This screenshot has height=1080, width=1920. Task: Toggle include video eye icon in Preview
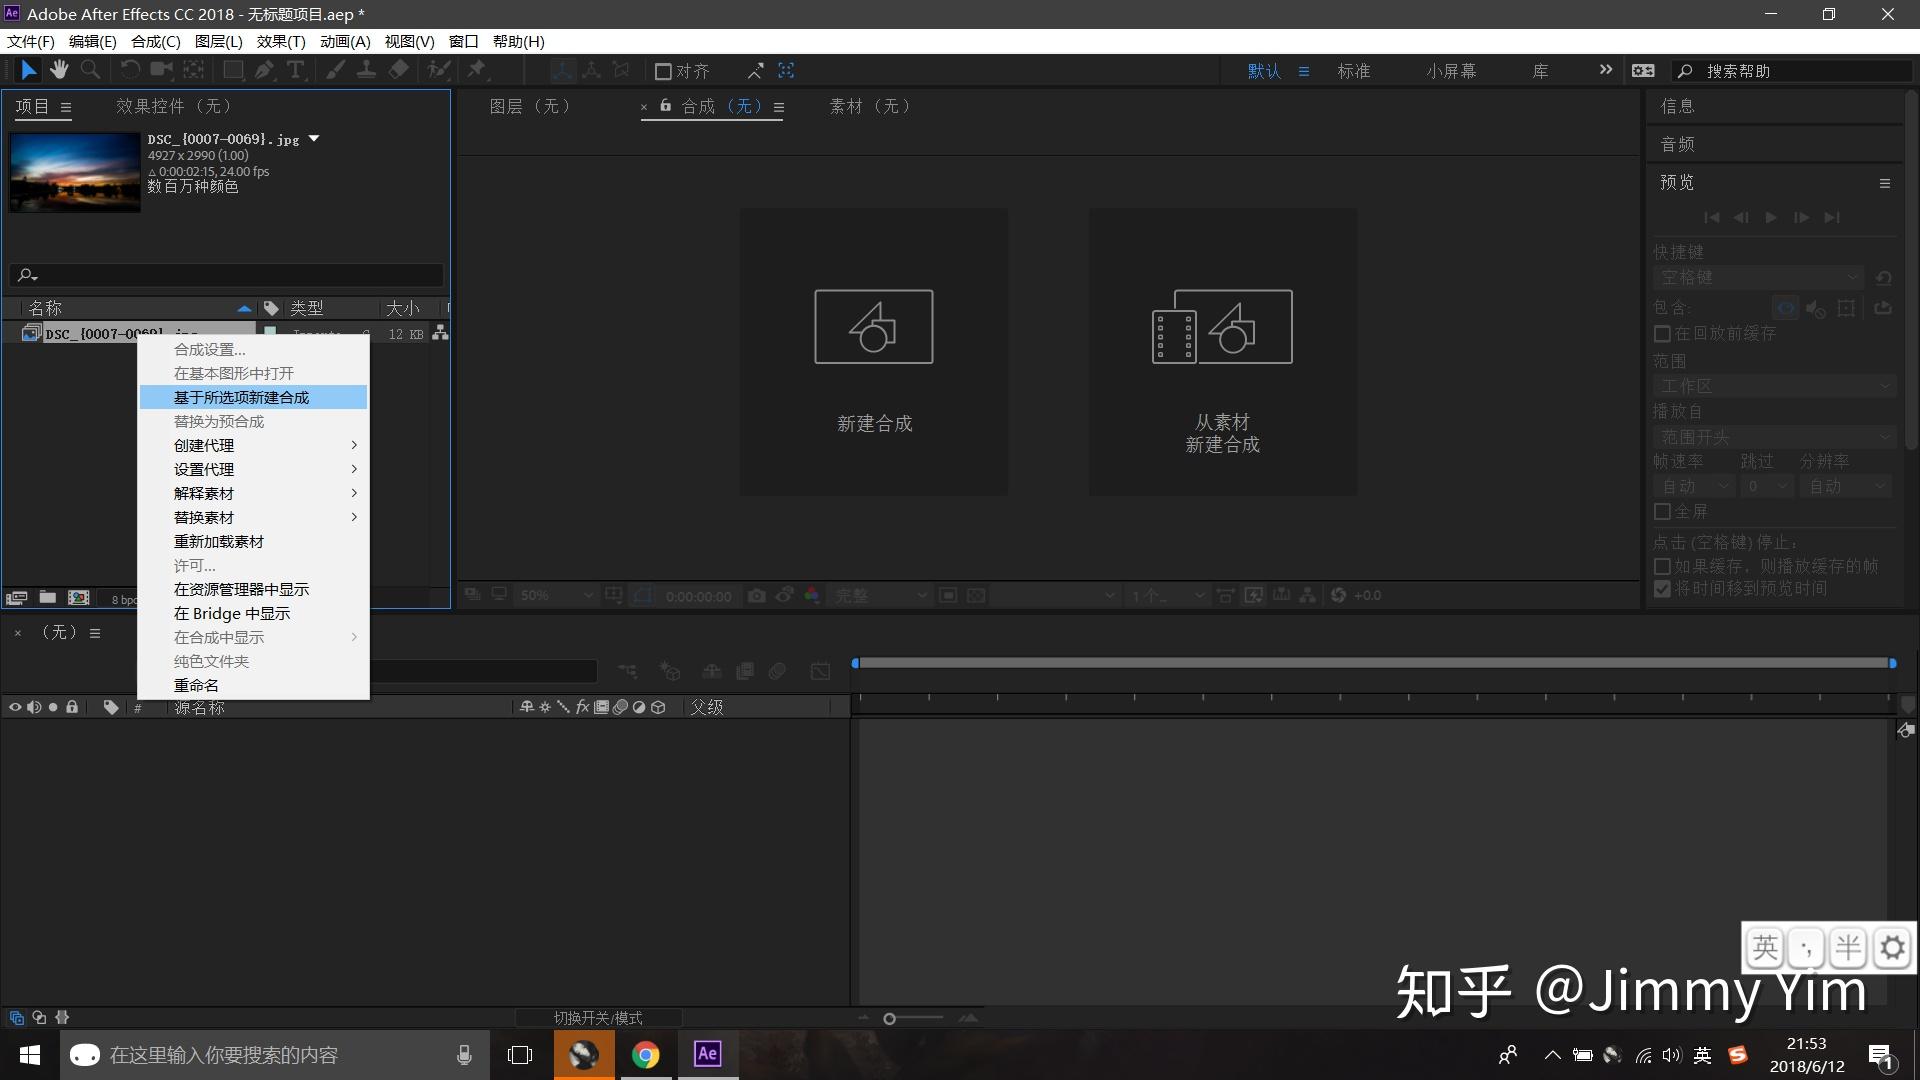pyautogui.click(x=1786, y=307)
